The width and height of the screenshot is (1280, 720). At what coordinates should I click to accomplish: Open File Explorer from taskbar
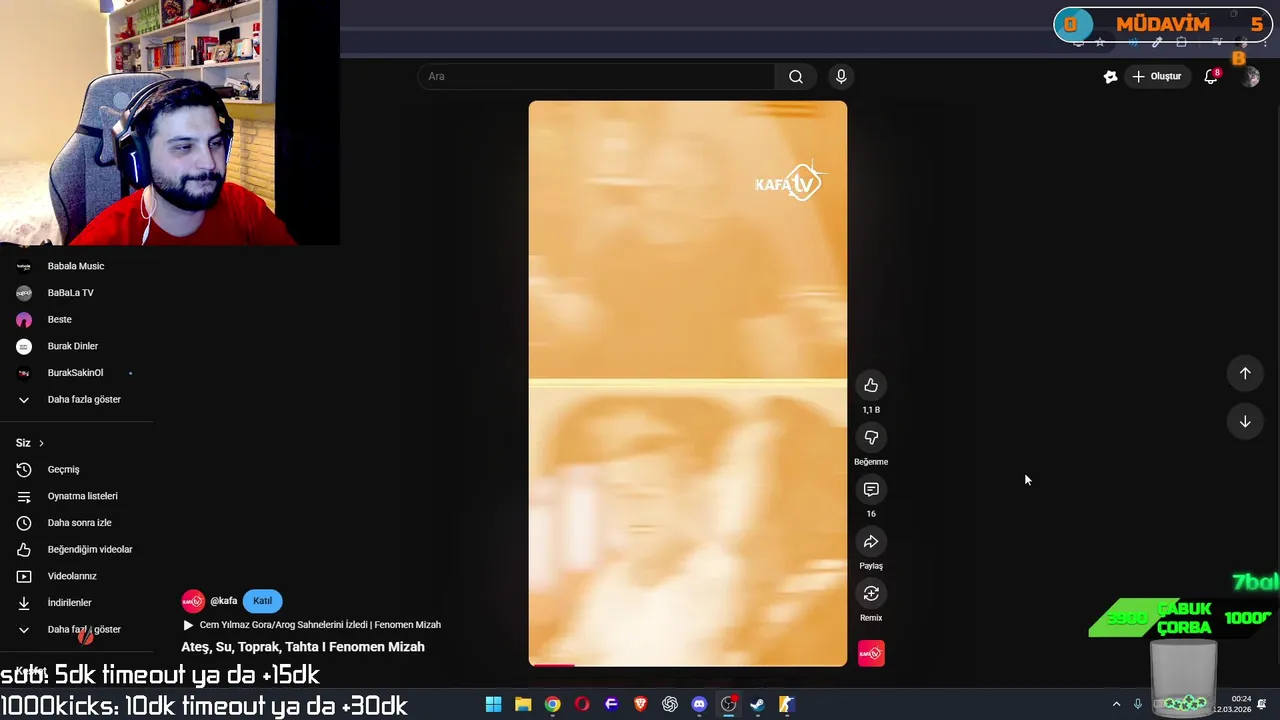pos(523,704)
